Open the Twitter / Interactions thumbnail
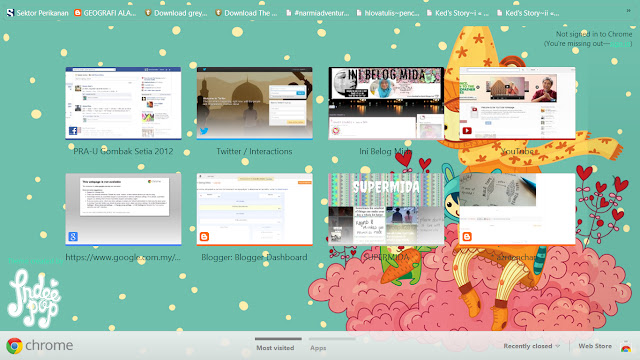The image size is (640, 360). [x=255, y=103]
